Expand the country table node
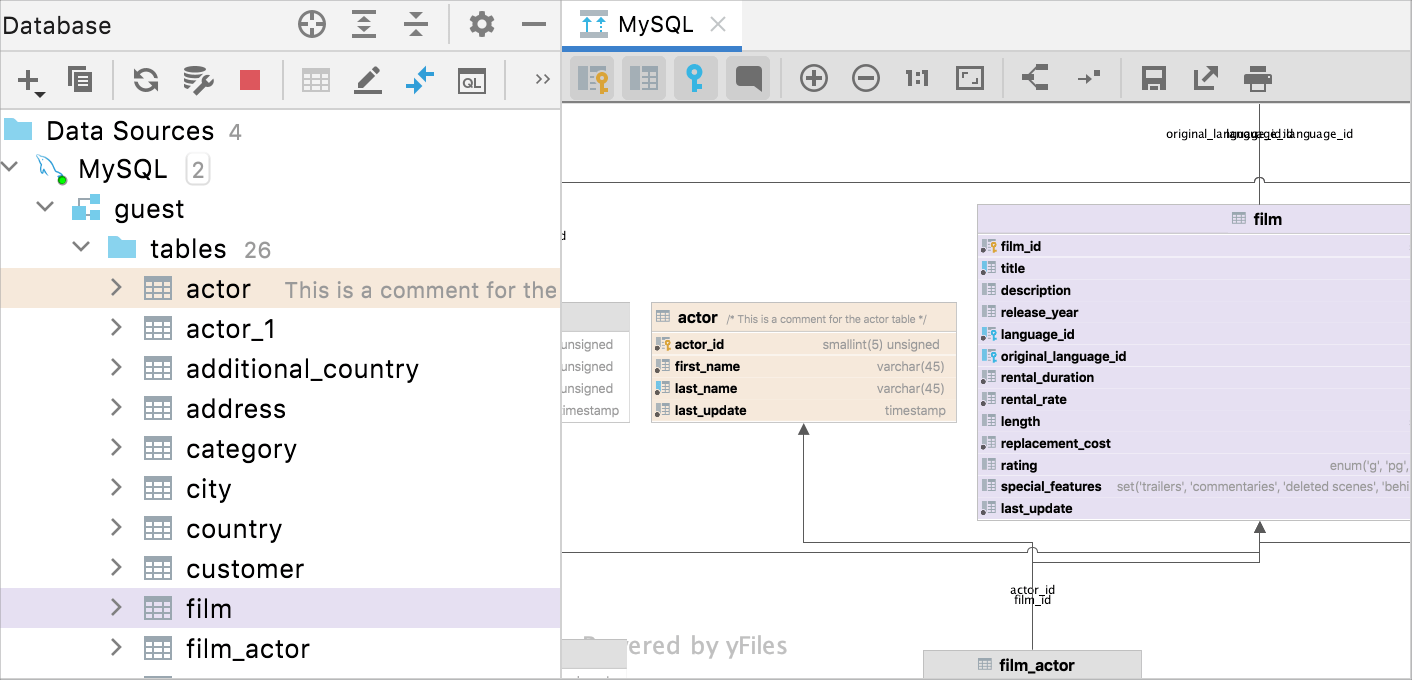 coord(116,528)
